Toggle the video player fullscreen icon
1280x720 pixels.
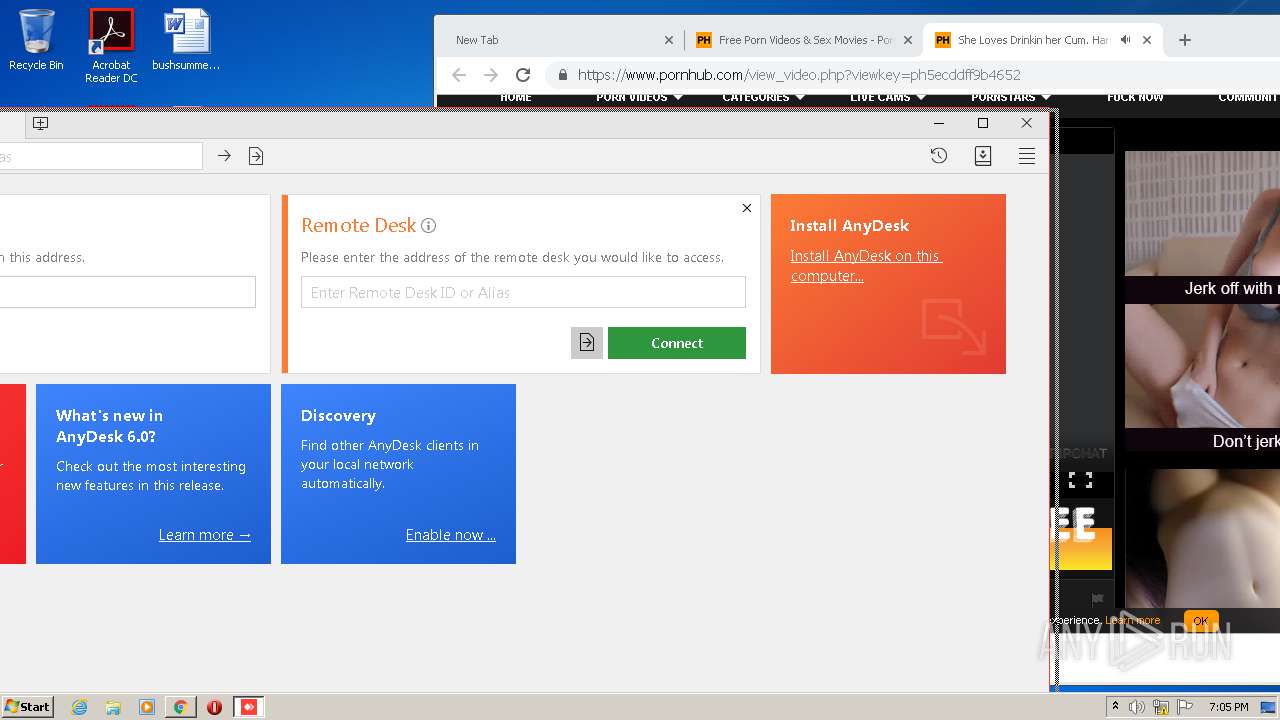pyautogui.click(x=1080, y=480)
